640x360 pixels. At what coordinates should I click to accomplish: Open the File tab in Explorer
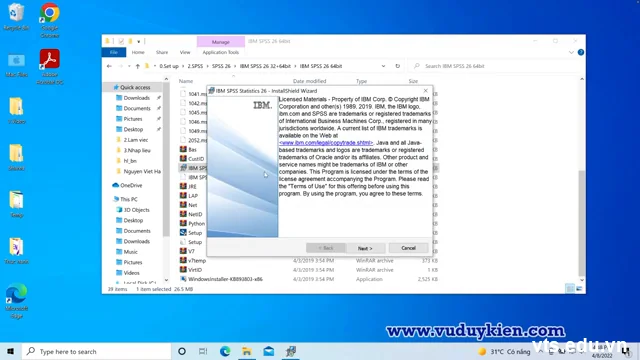[x=114, y=52]
